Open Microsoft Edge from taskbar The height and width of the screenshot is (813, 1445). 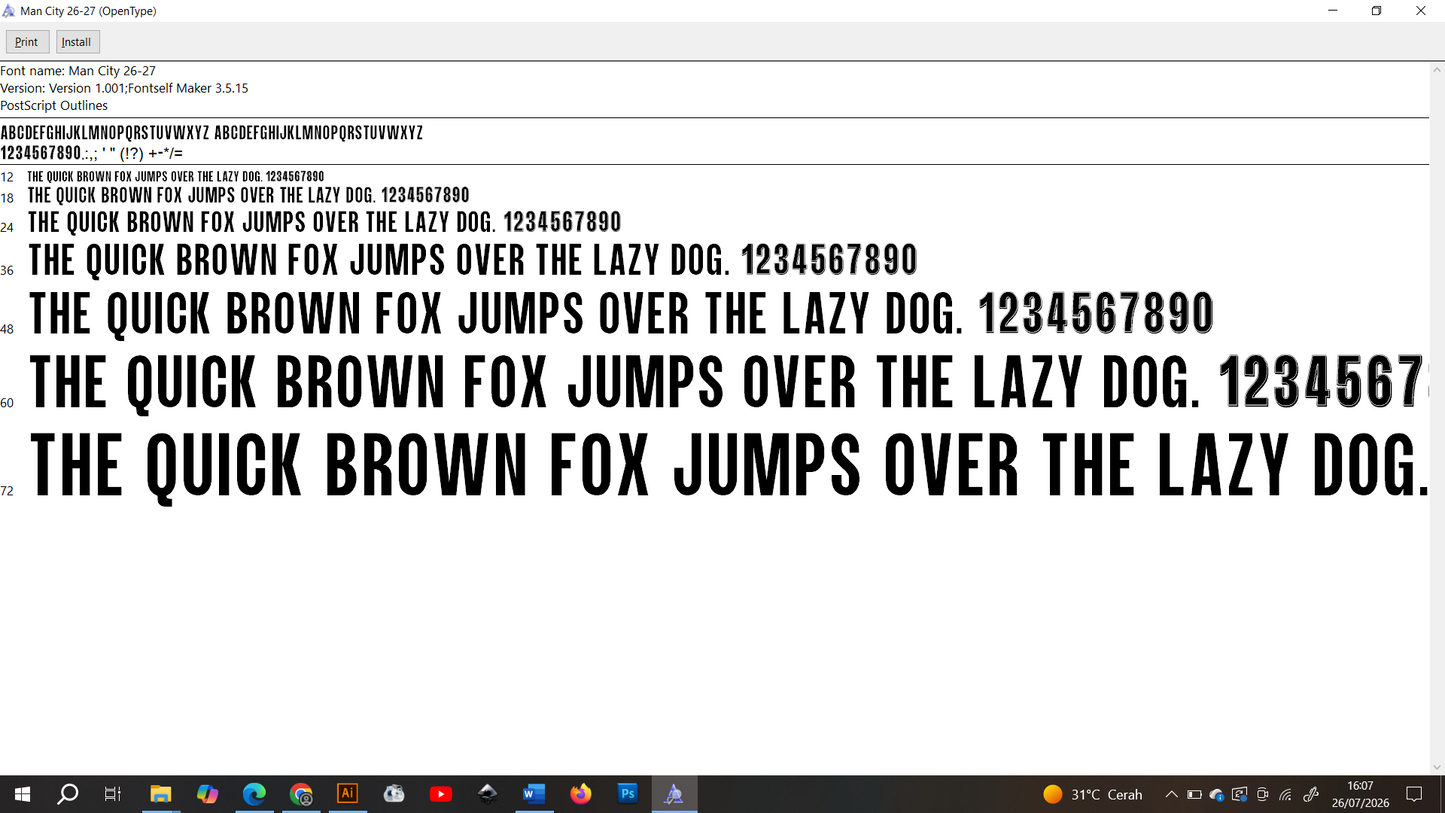pos(254,794)
